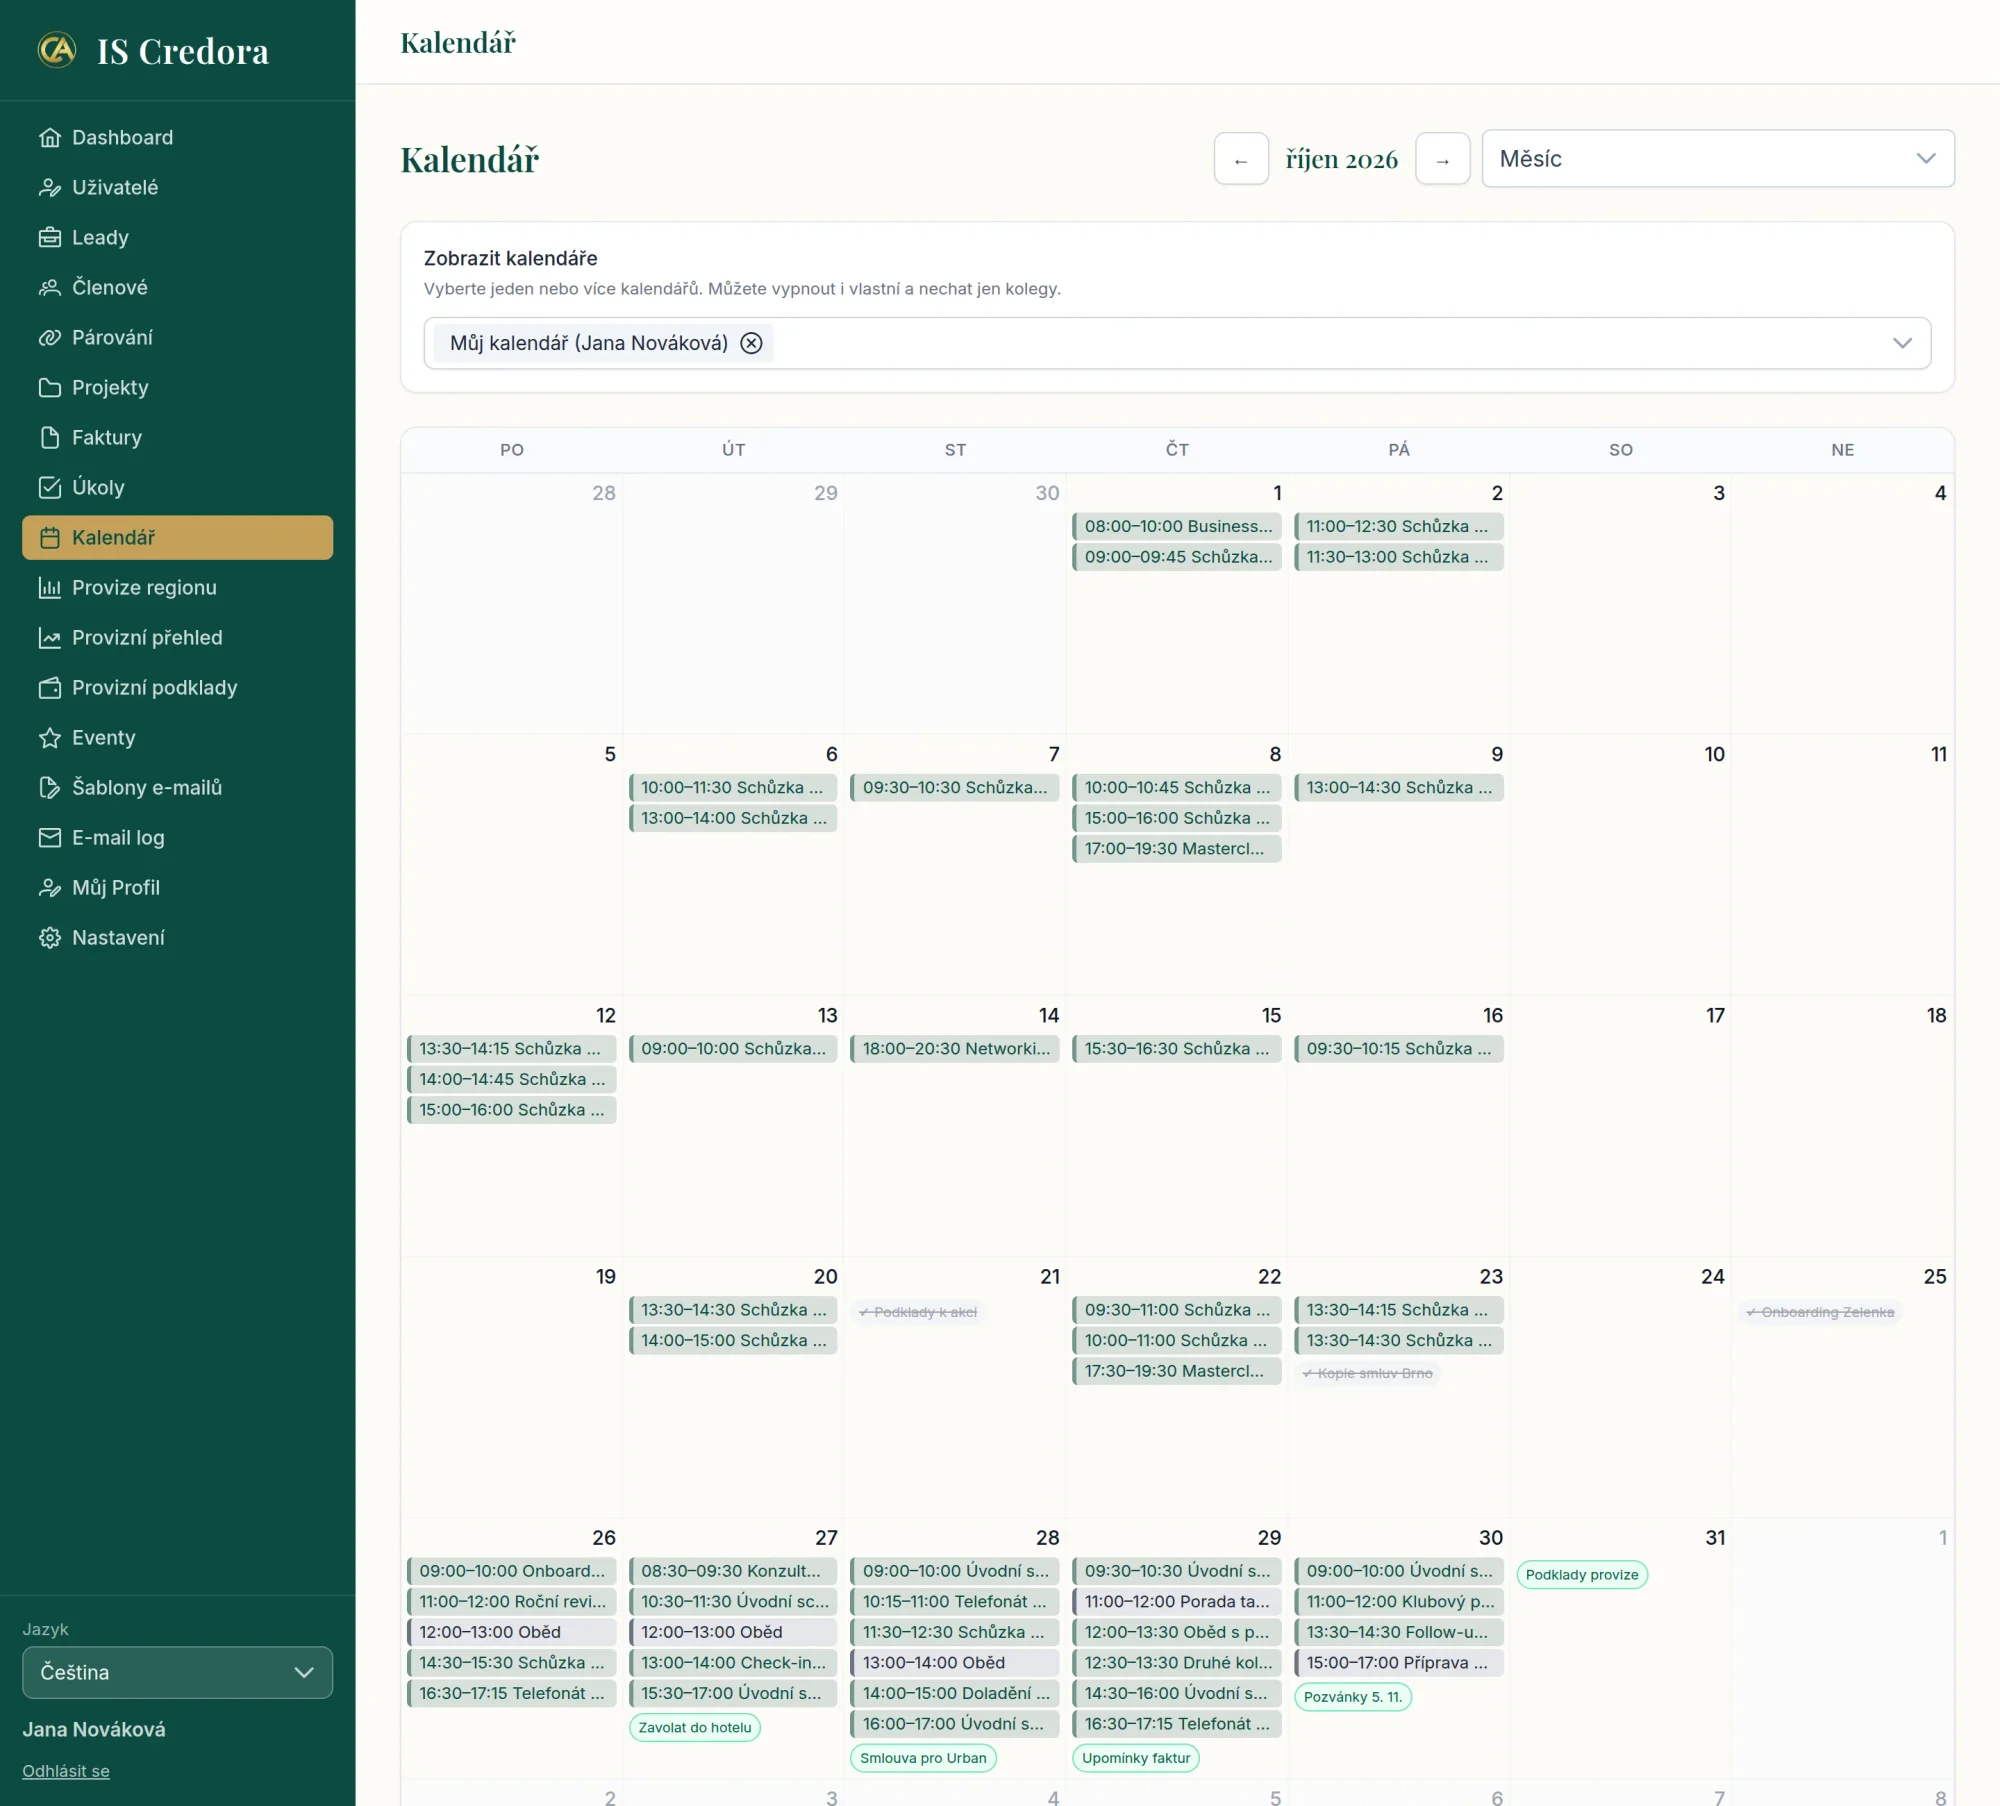Click the IS Credora logo icon
The width and height of the screenshot is (2000, 1806).
pos(57,50)
